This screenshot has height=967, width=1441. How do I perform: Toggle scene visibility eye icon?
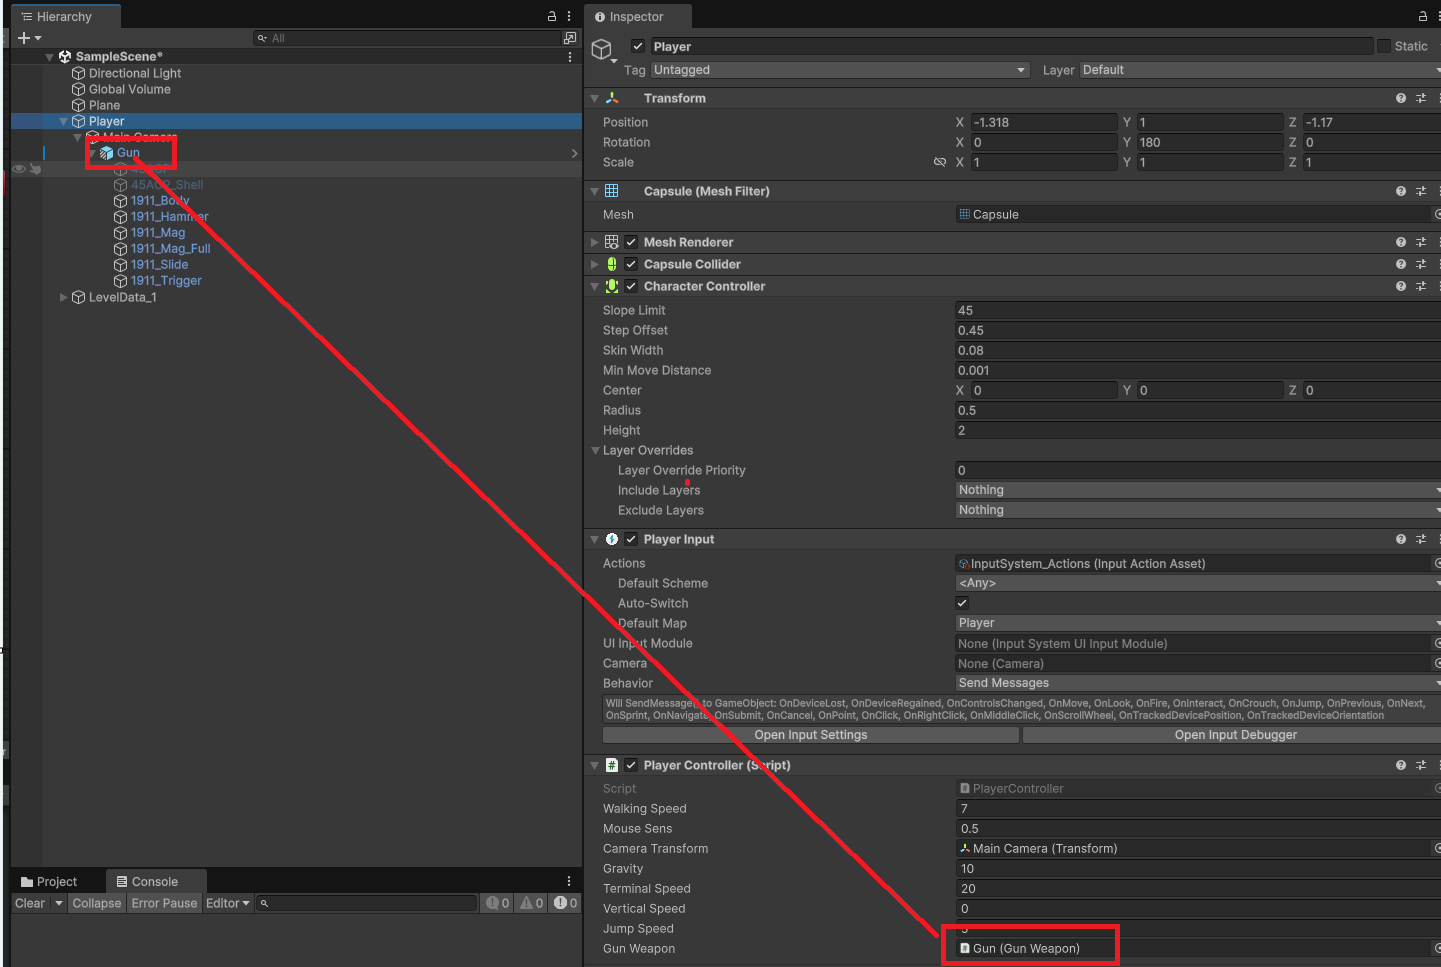tap(19, 169)
